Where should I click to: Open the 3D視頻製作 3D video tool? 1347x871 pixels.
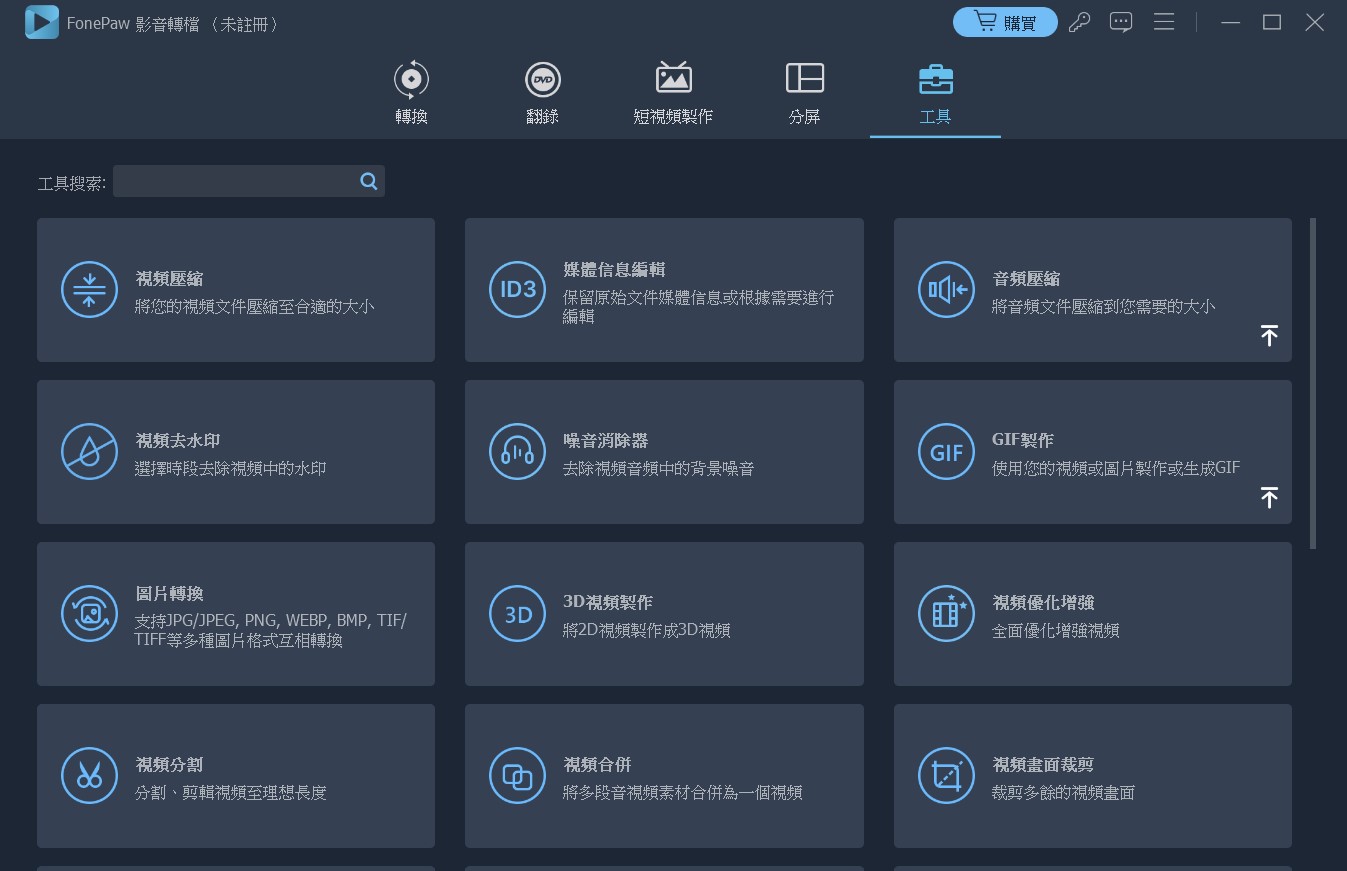pyautogui.click(x=664, y=613)
